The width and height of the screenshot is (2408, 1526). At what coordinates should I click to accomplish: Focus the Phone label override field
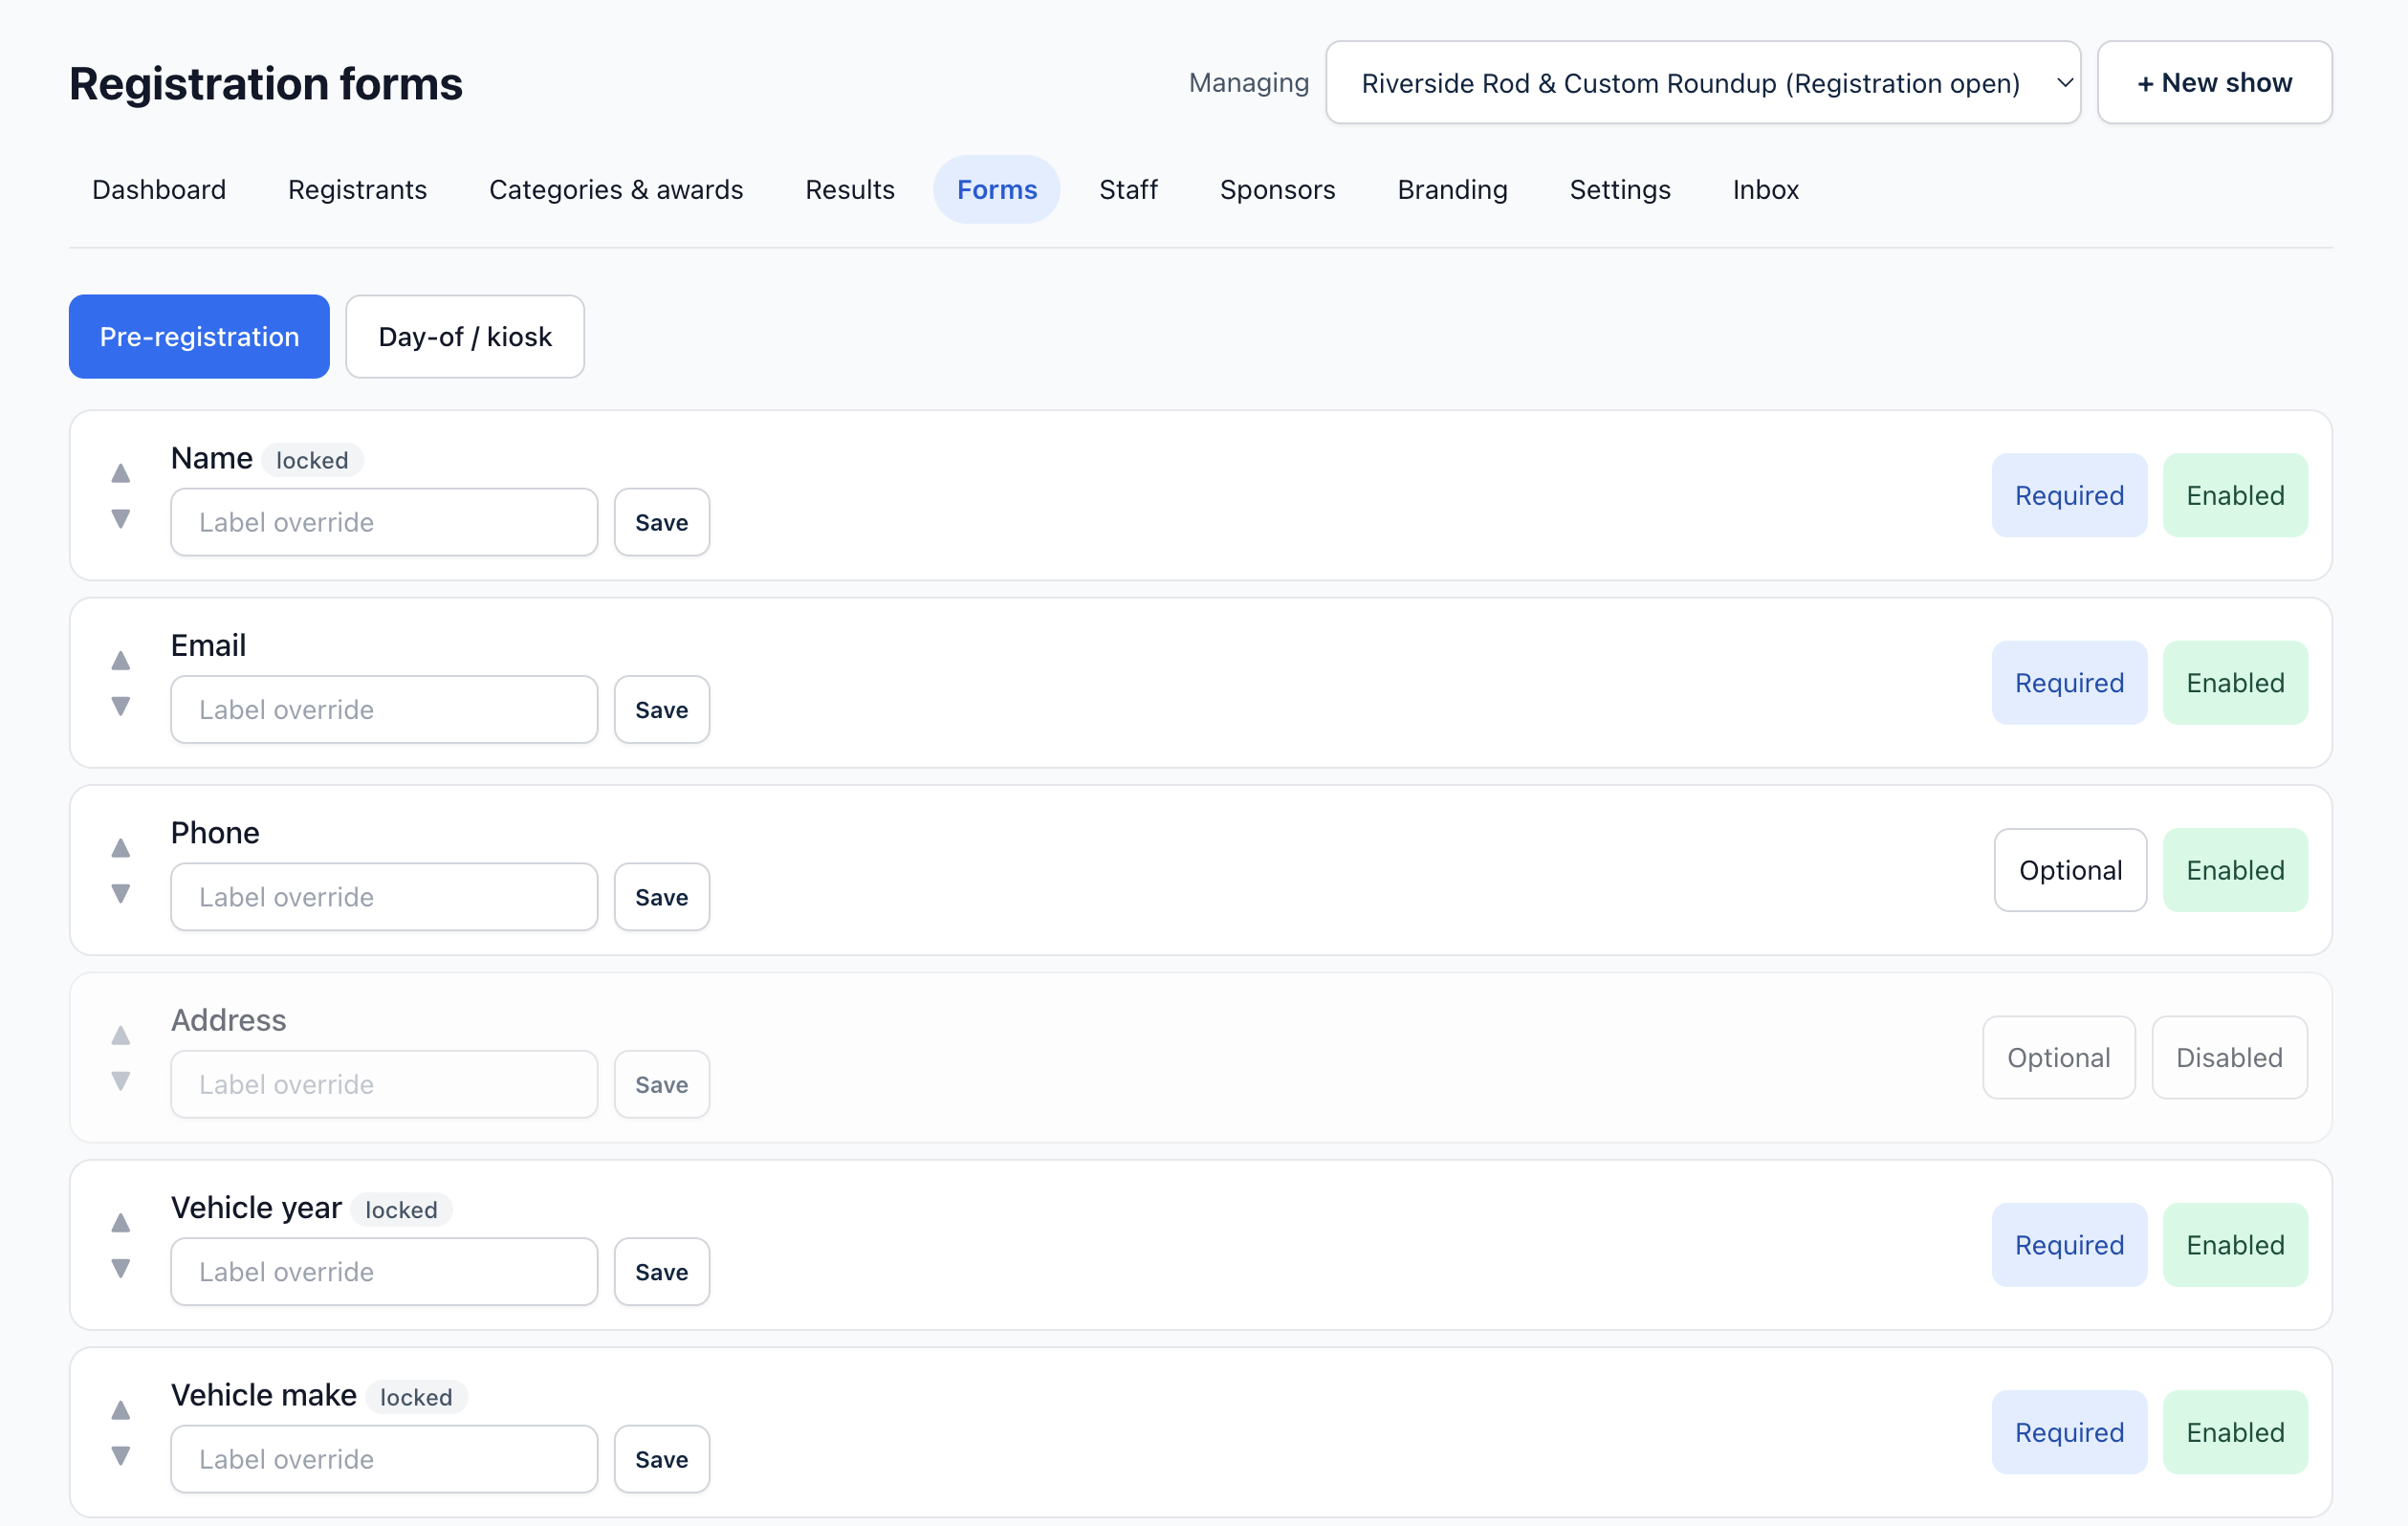pos(384,897)
